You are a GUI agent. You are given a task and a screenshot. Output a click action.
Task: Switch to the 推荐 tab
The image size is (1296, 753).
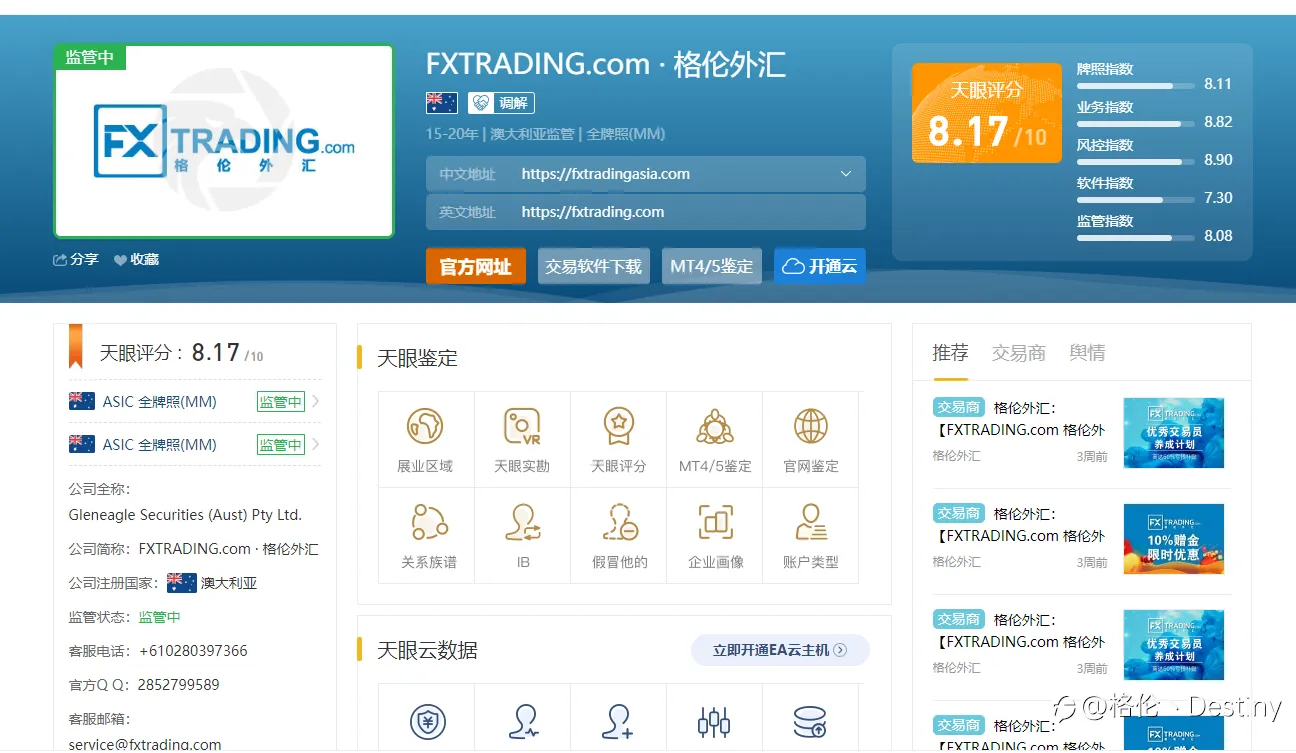pos(950,353)
